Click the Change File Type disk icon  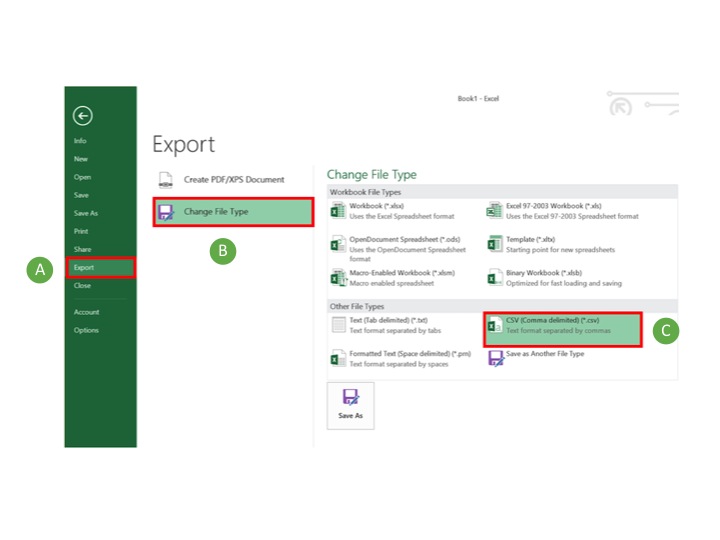point(166,212)
